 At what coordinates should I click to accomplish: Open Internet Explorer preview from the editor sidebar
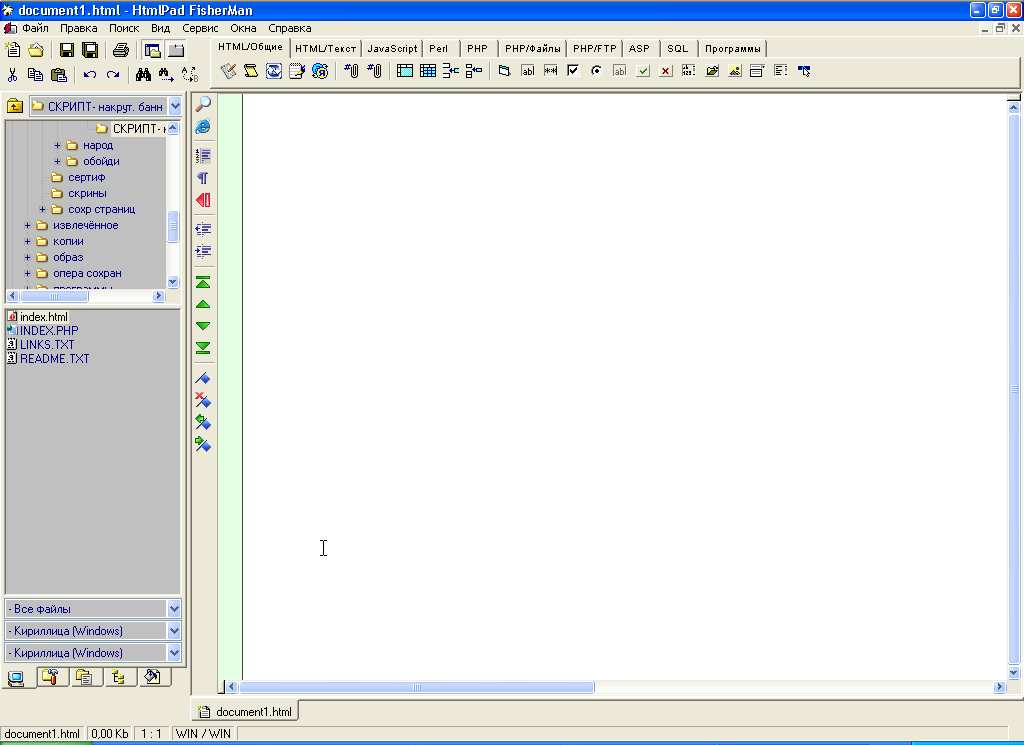(x=203, y=127)
